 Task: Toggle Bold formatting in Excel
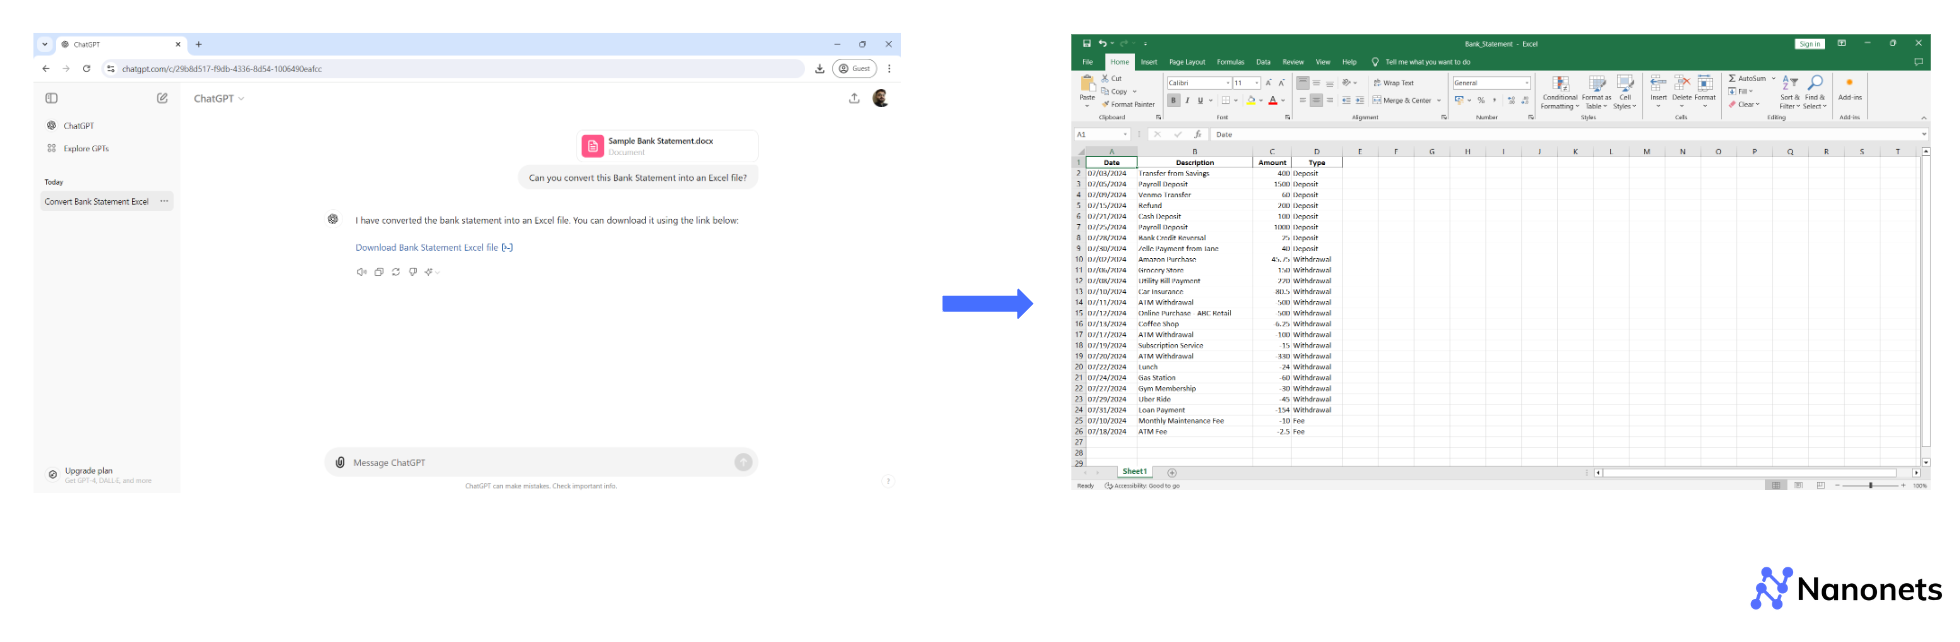click(1174, 100)
